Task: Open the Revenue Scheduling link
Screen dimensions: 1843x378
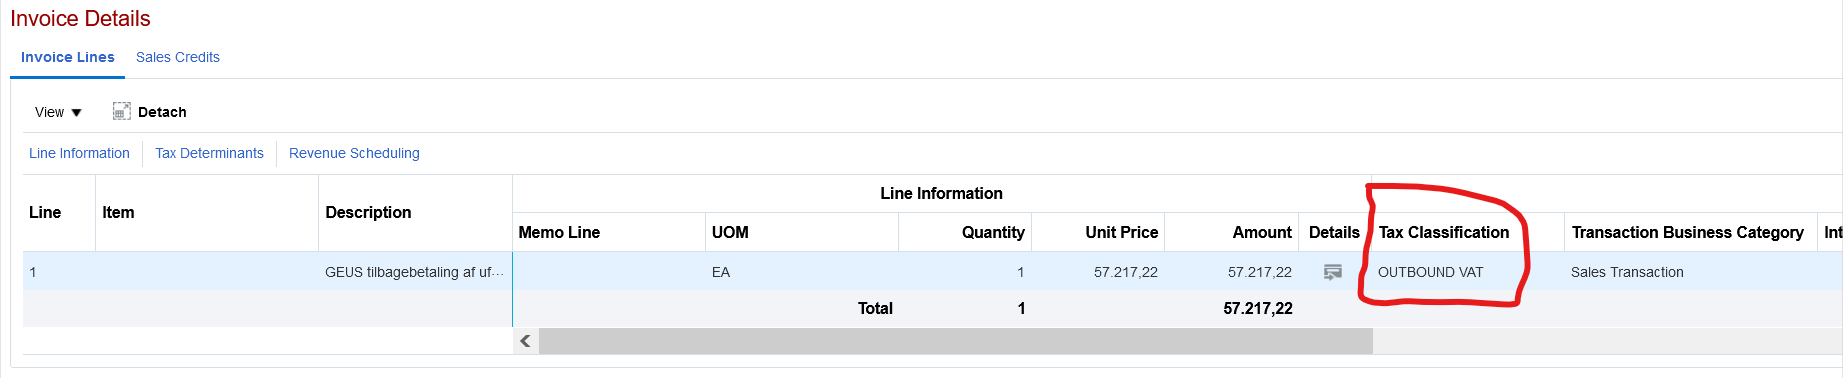Action: 354,153
